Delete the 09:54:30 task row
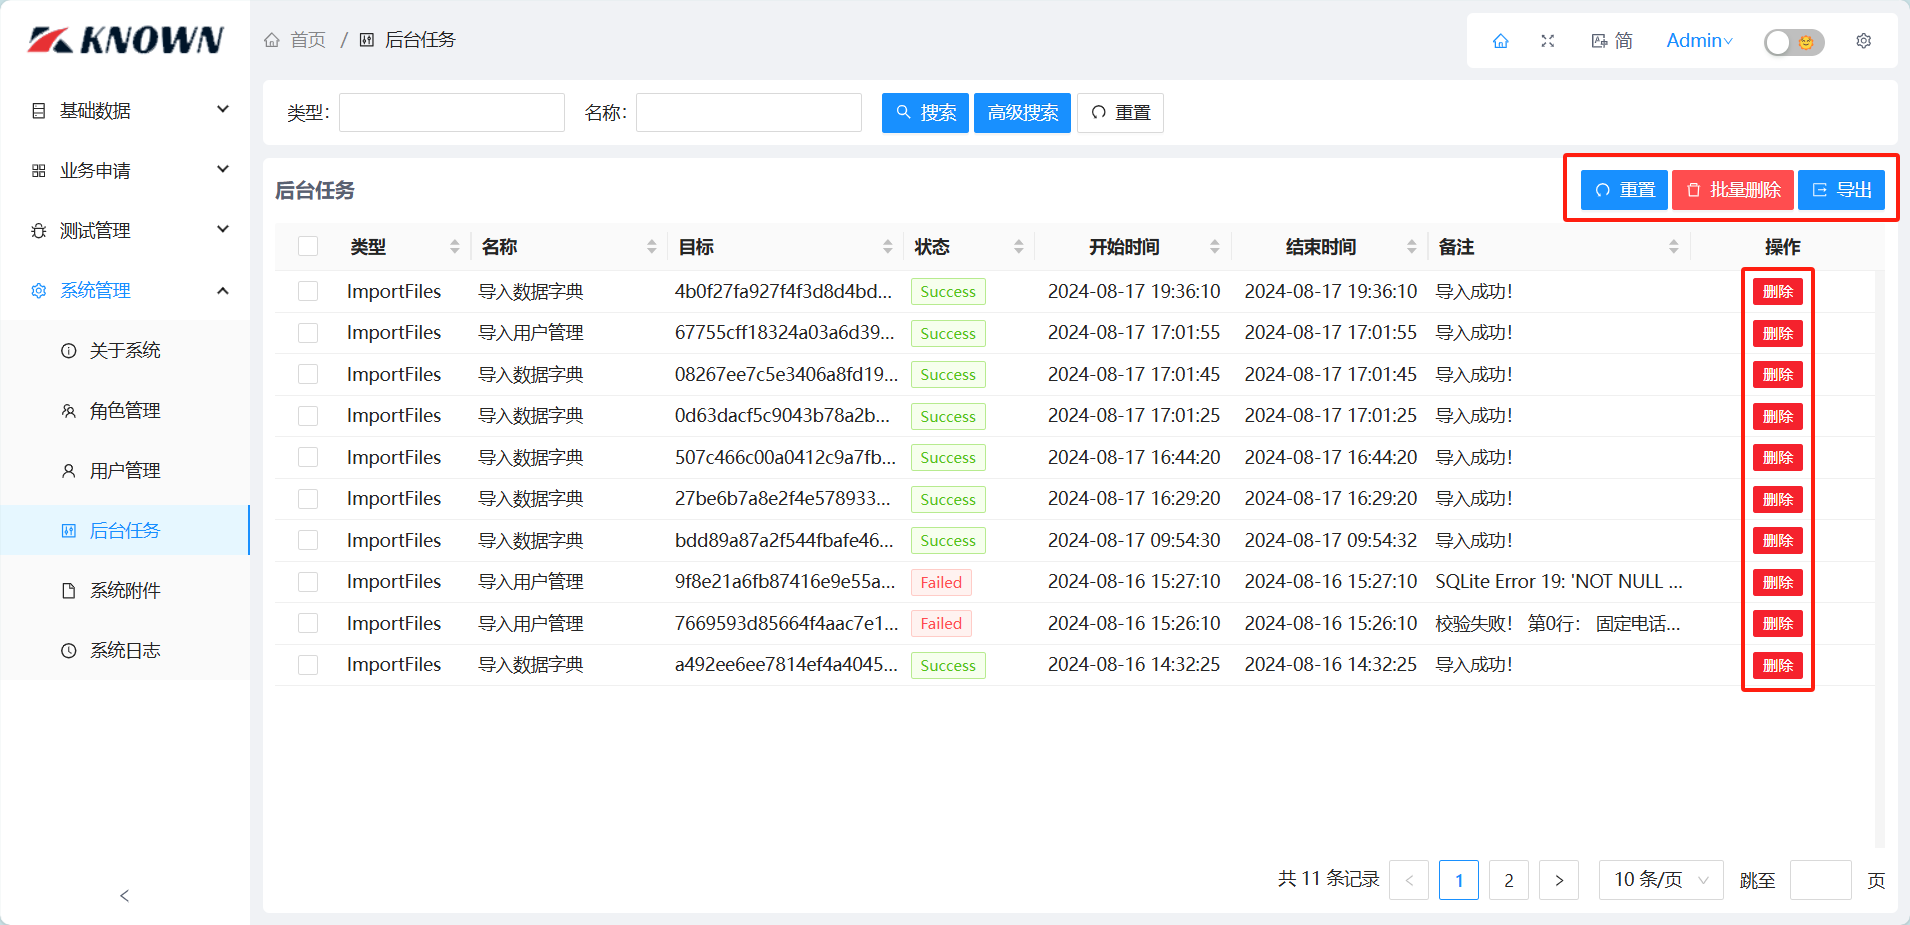This screenshot has height=925, width=1910. [1777, 541]
